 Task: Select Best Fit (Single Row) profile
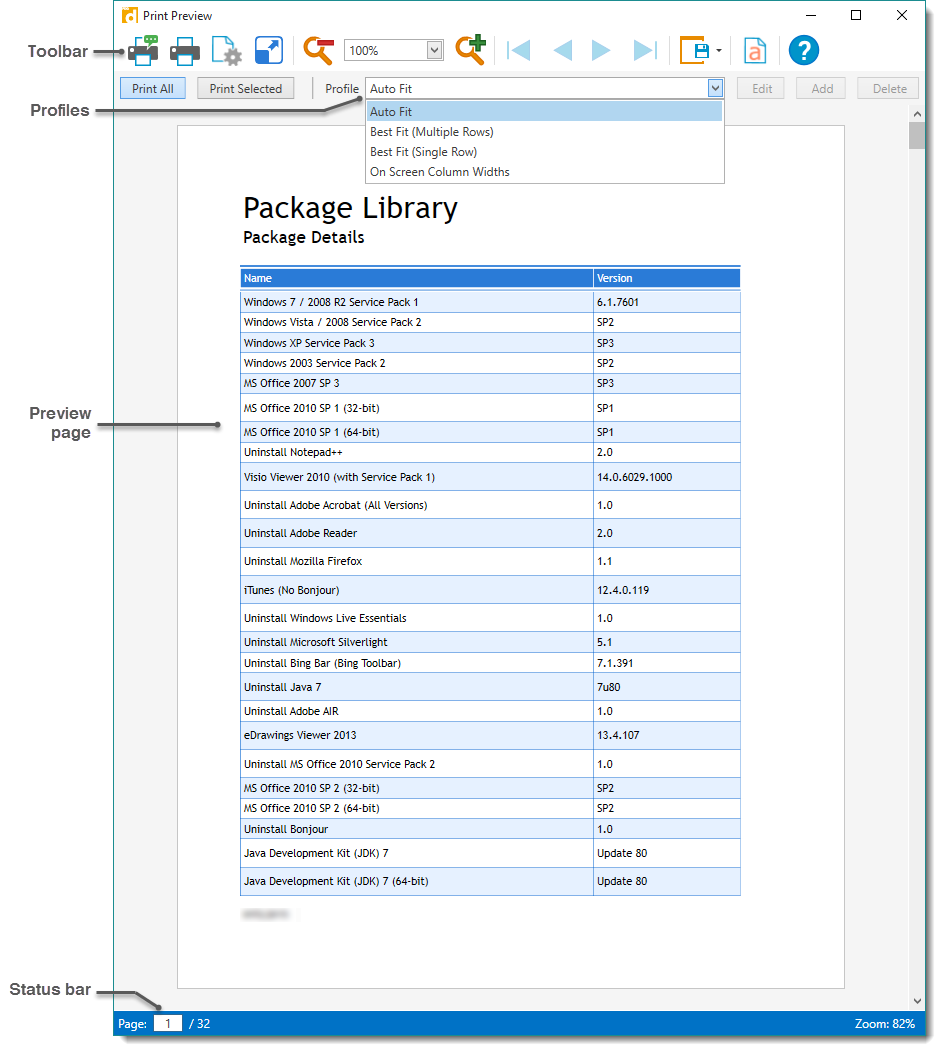pos(424,152)
